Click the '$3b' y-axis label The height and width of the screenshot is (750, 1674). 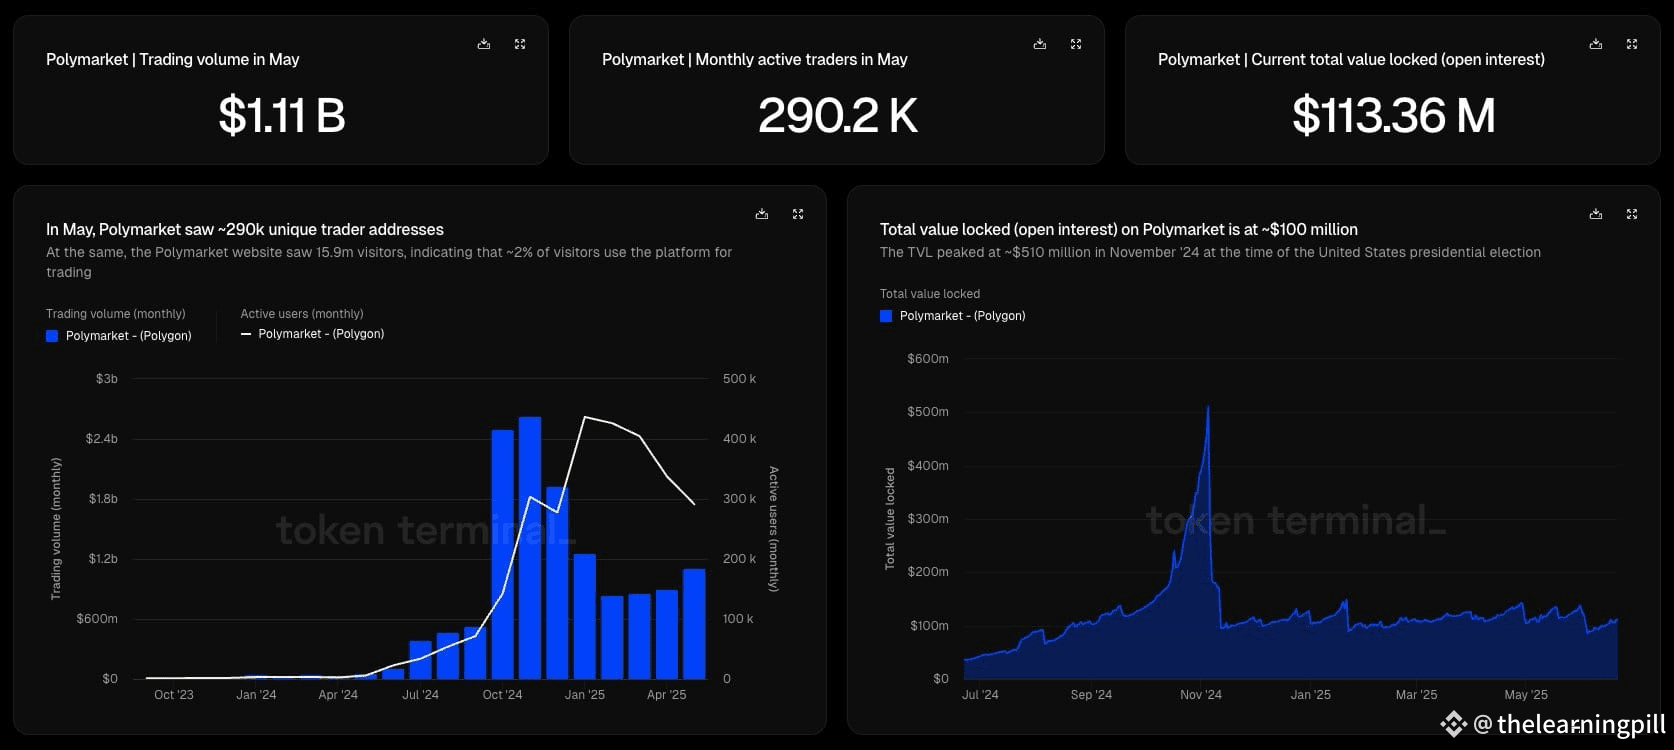click(x=107, y=379)
